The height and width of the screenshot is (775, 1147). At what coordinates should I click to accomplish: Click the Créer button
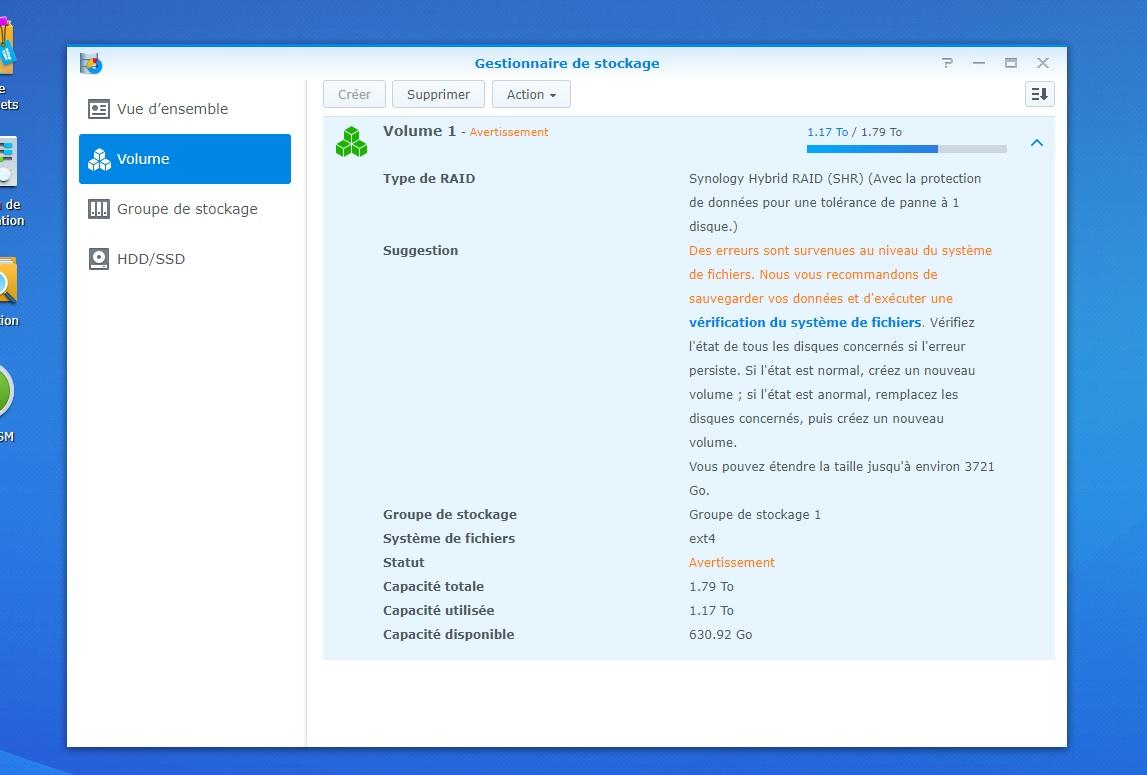click(354, 94)
